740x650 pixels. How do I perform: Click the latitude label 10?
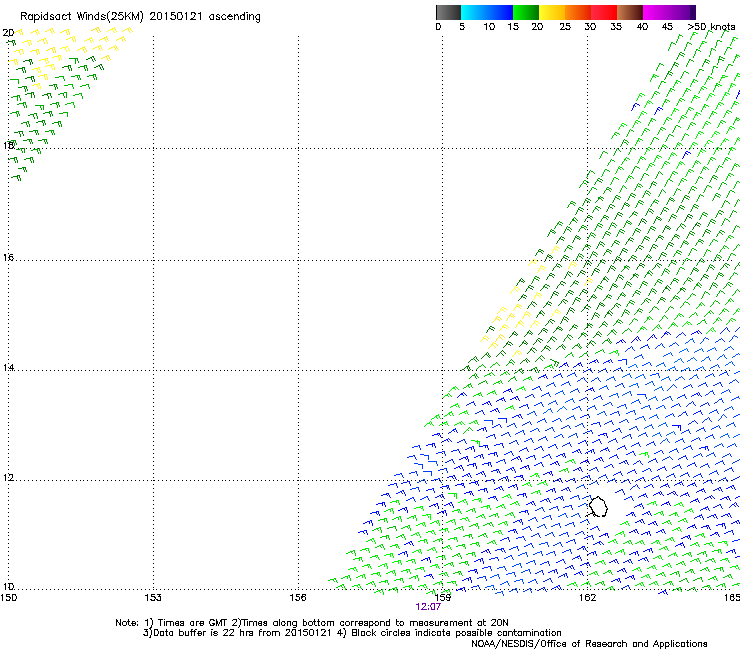[x=8, y=587]
